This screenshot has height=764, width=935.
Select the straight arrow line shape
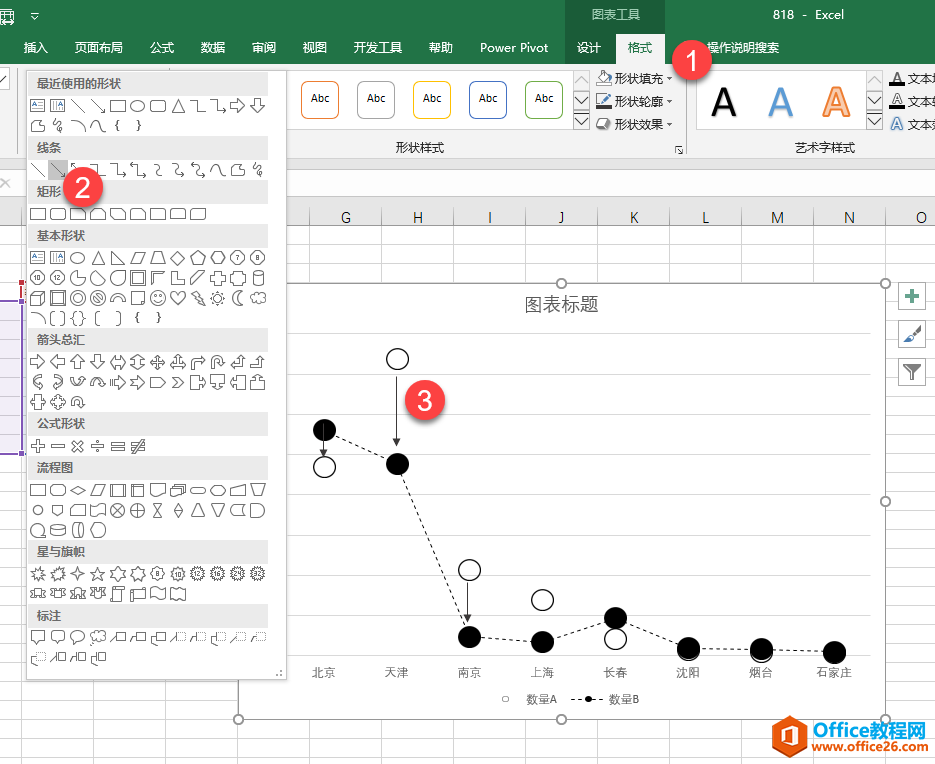click(x=60, y=170)
